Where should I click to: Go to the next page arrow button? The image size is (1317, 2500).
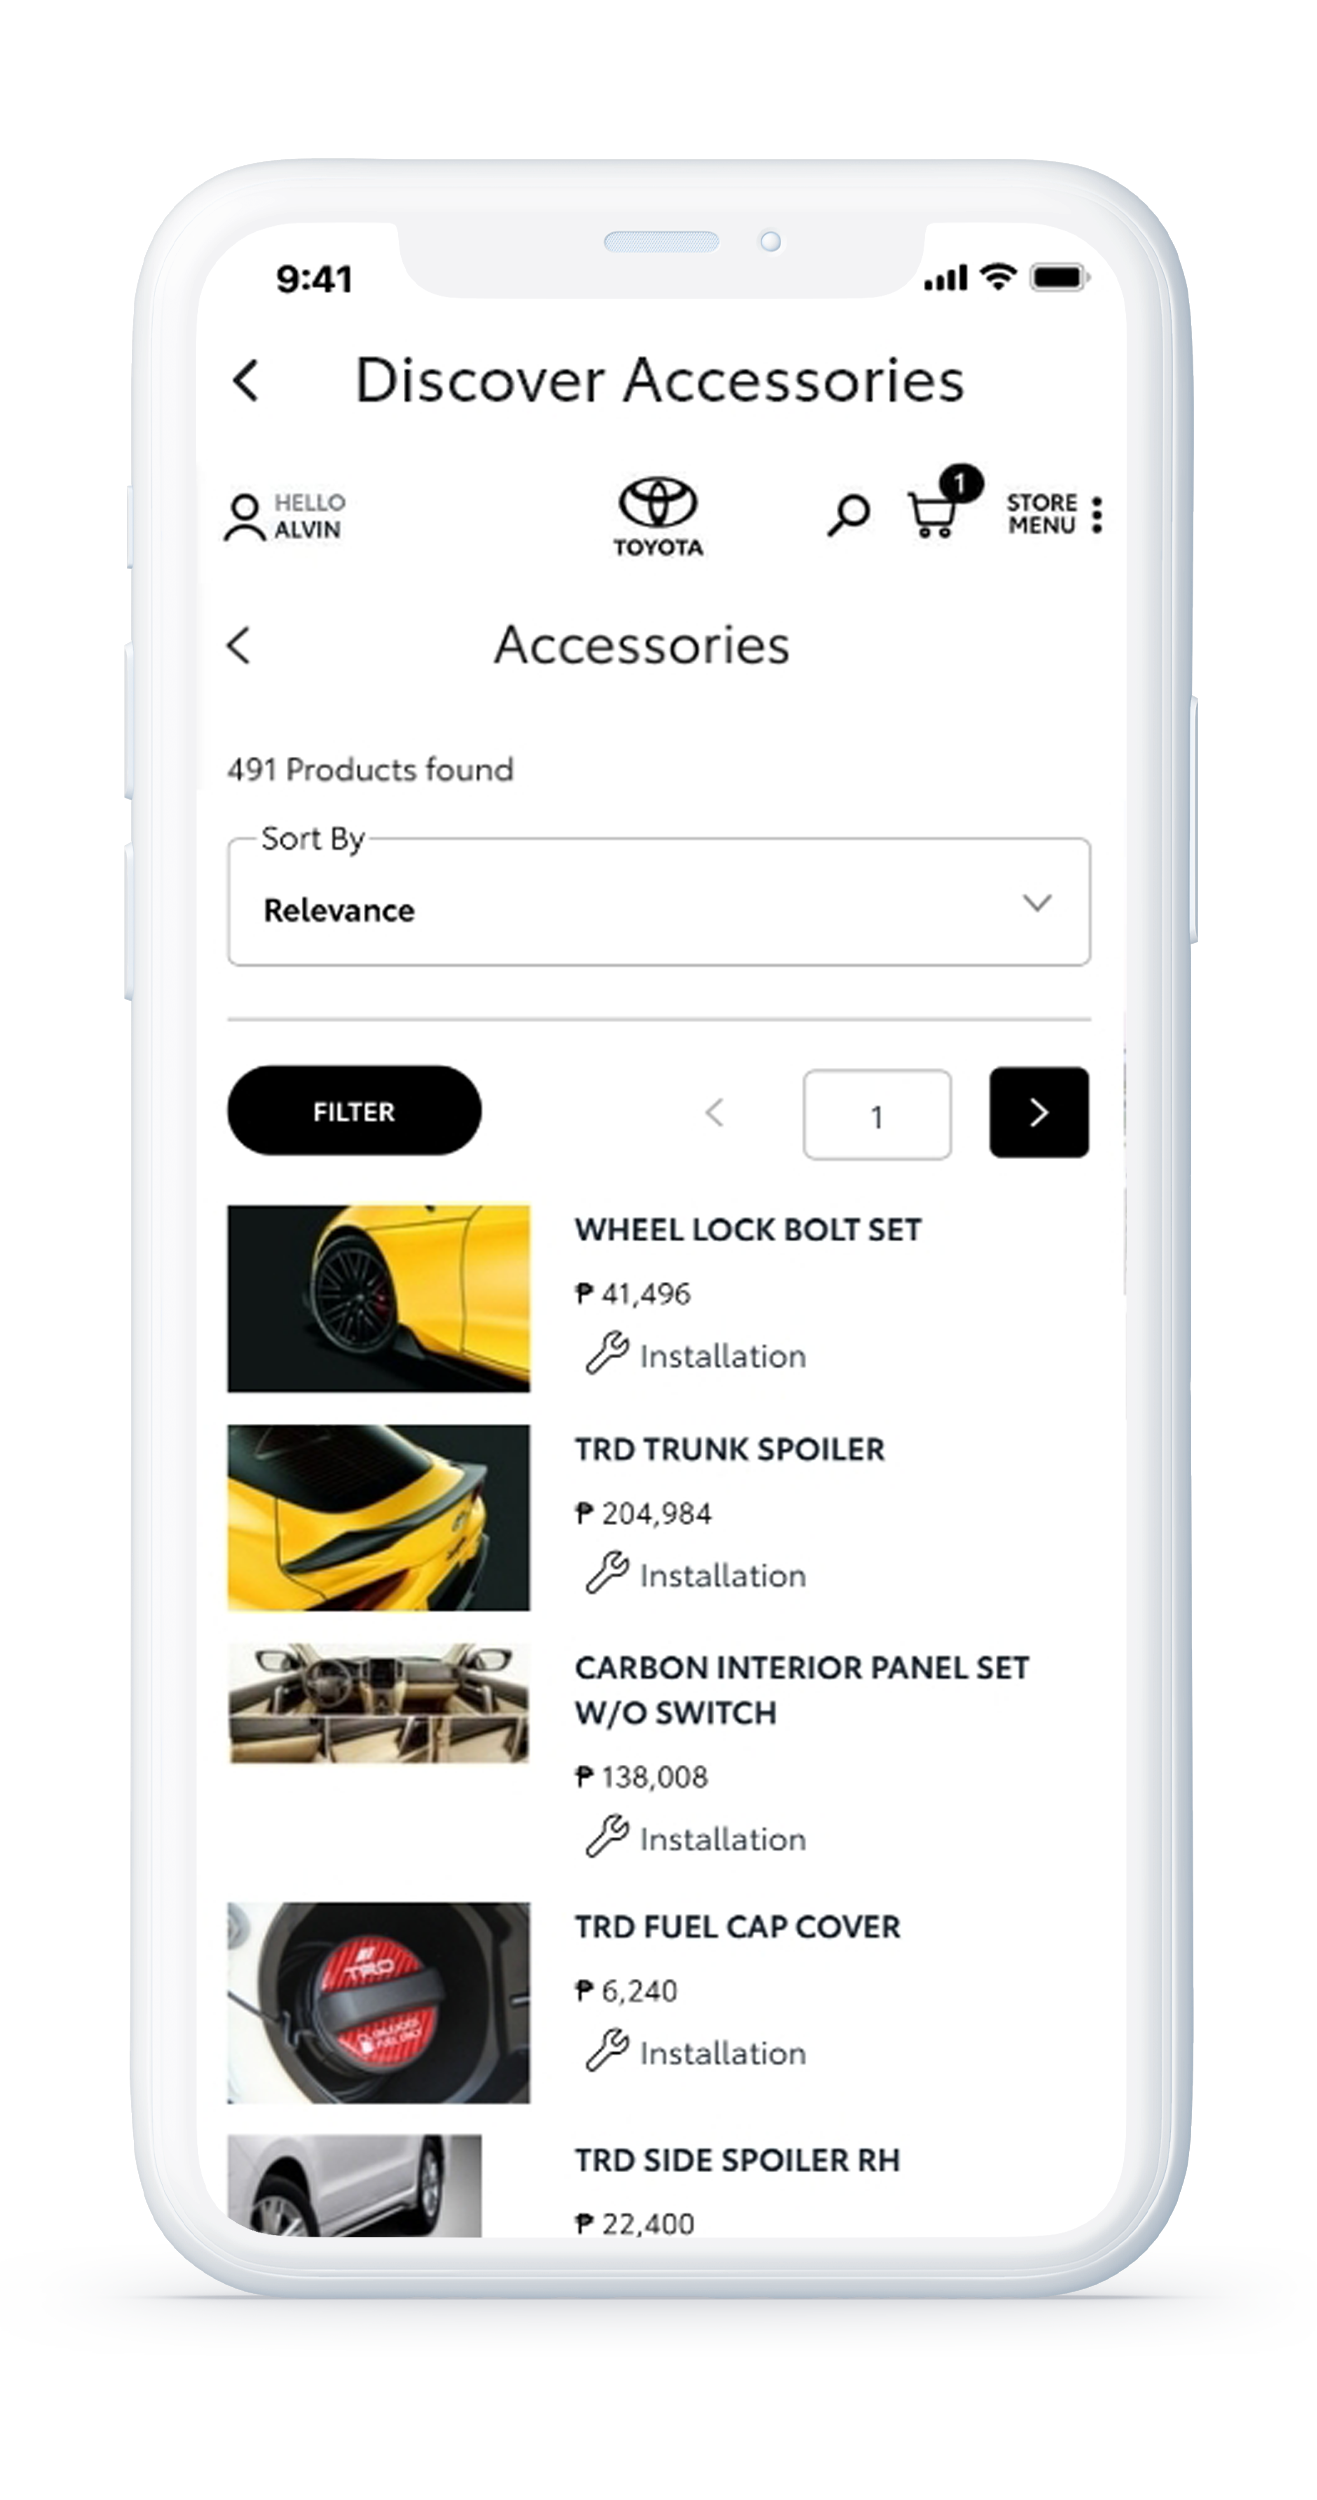coord(1039,1112)
